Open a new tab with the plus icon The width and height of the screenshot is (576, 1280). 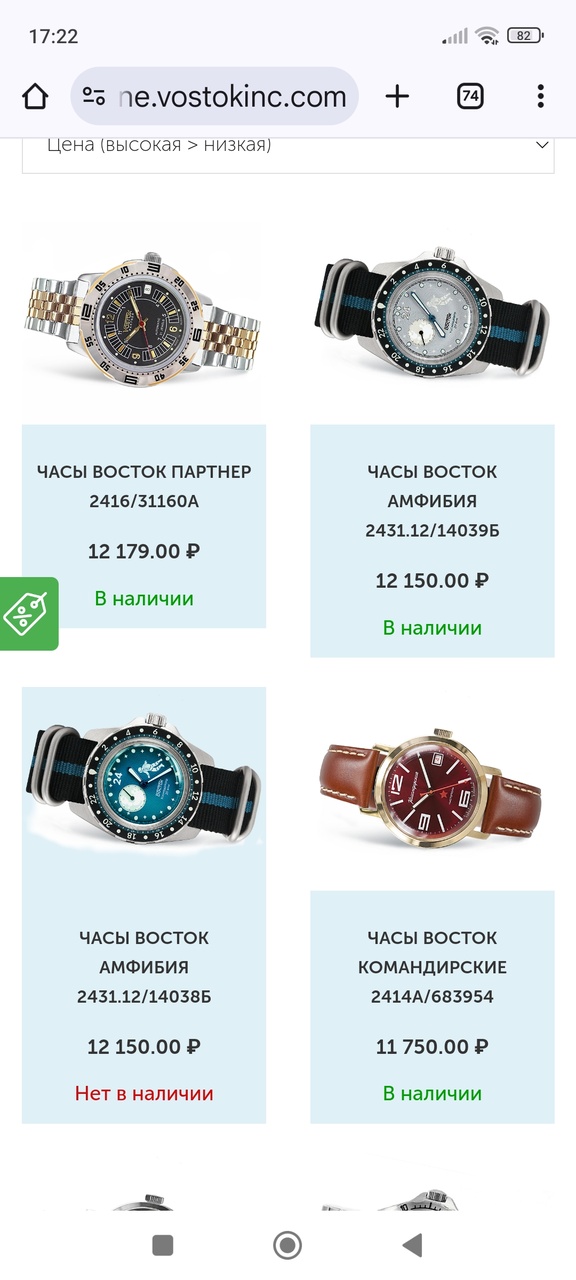click(x=397, y=96)
